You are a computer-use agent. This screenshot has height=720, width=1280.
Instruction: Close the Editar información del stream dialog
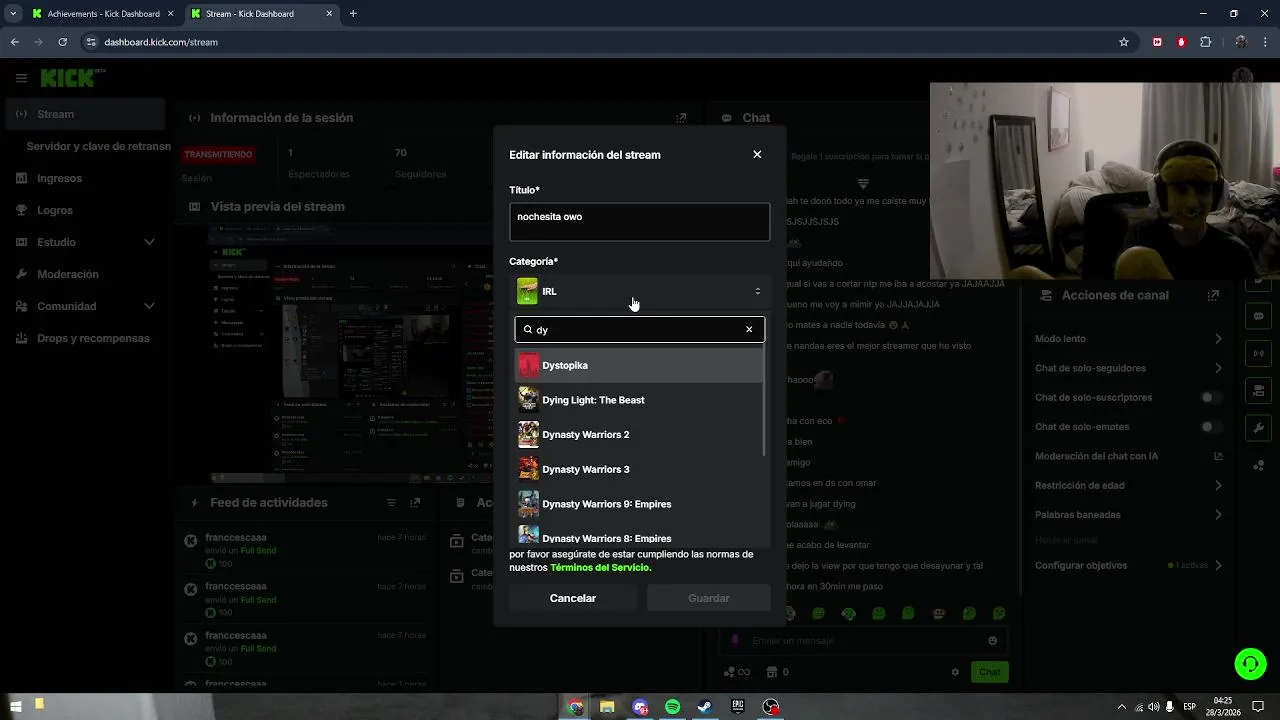tap(757, 154)
